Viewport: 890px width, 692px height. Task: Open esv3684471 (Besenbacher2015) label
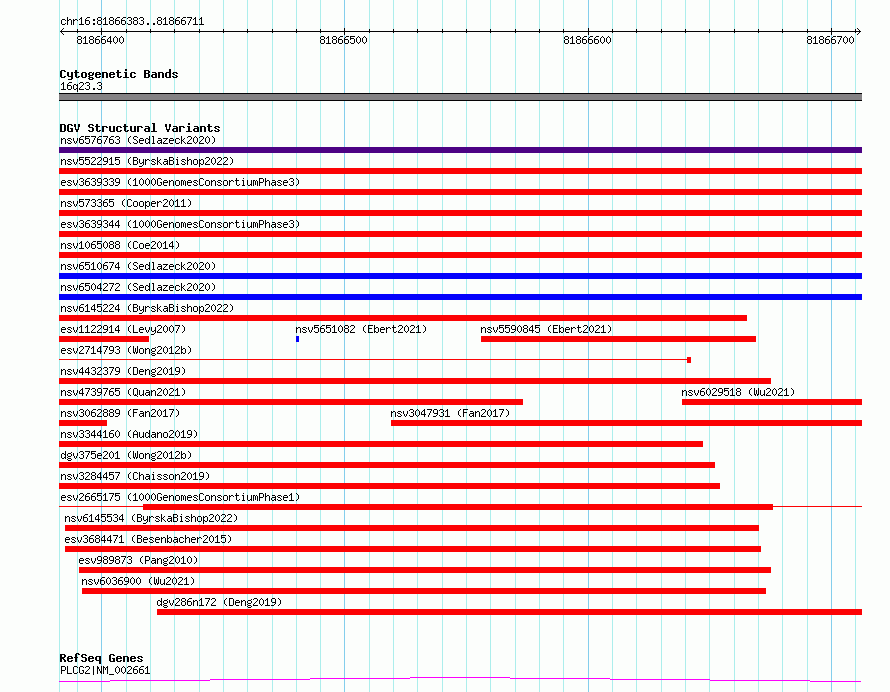coord(148,539)
